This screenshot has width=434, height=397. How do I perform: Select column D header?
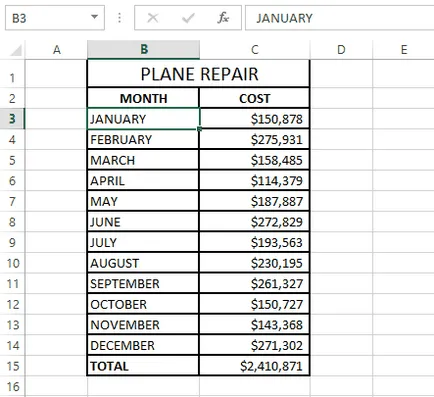point(341,50)
